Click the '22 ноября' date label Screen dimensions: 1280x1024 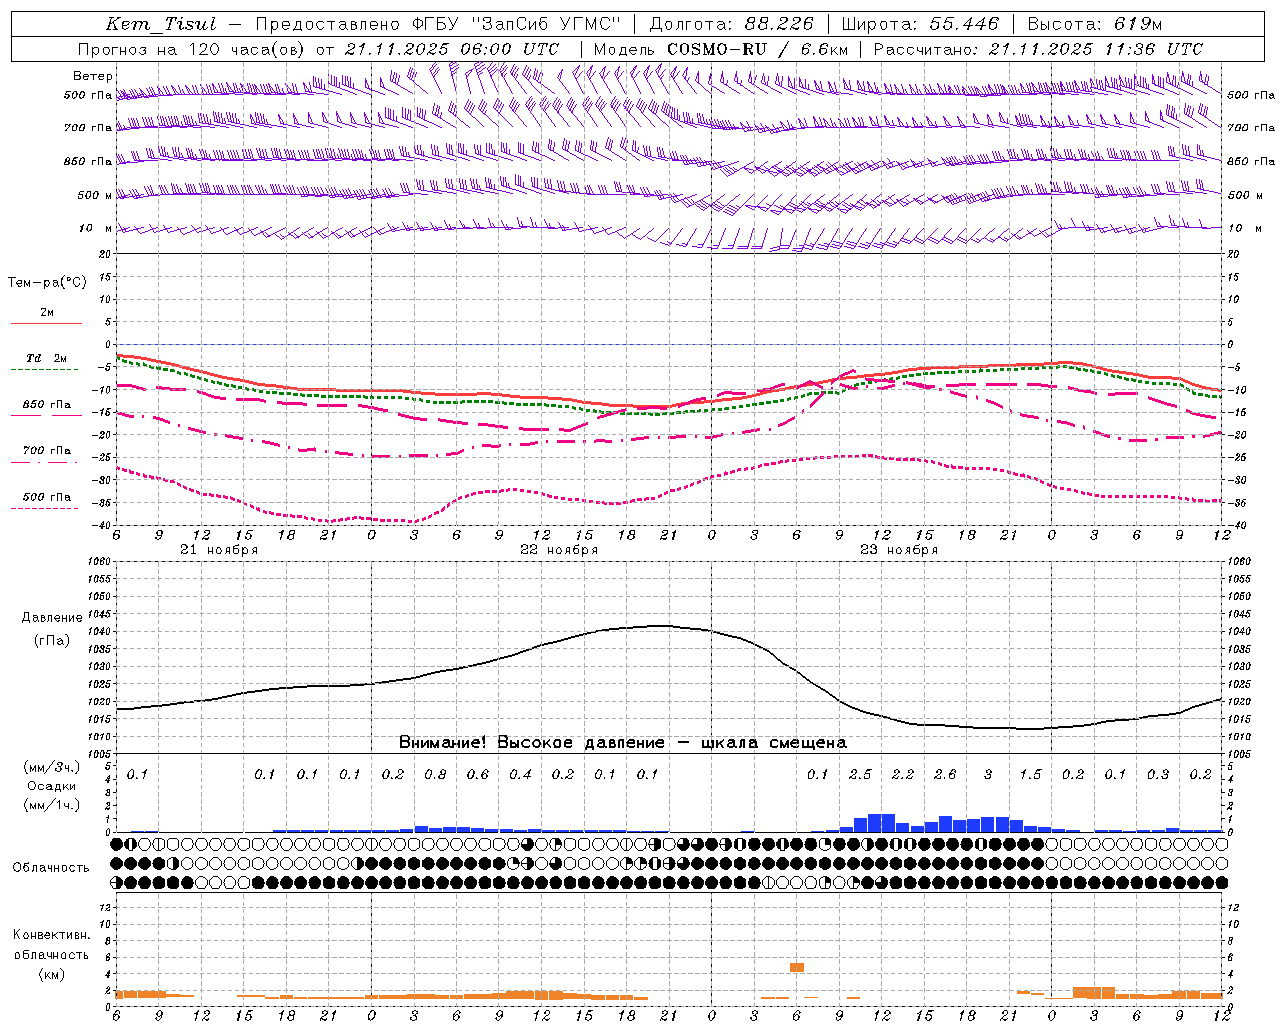[559, 550]
